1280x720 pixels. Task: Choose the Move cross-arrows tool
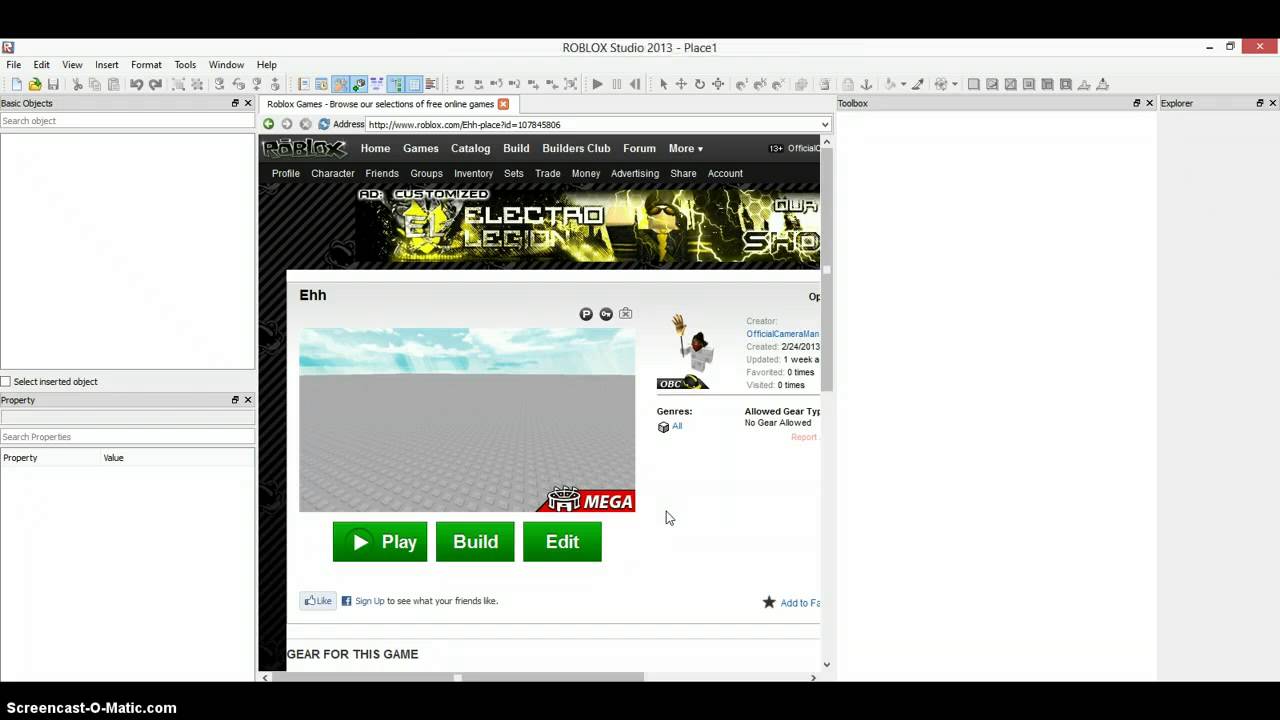point(681,84)
